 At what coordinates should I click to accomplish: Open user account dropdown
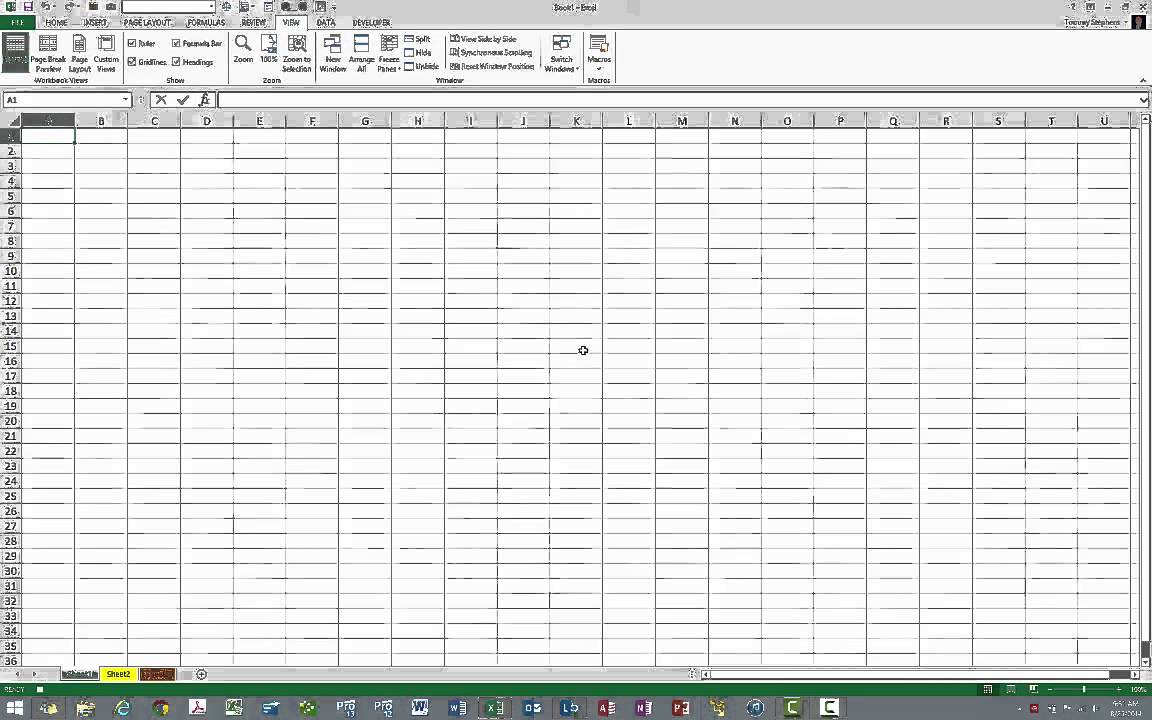tap(1126, 23)
